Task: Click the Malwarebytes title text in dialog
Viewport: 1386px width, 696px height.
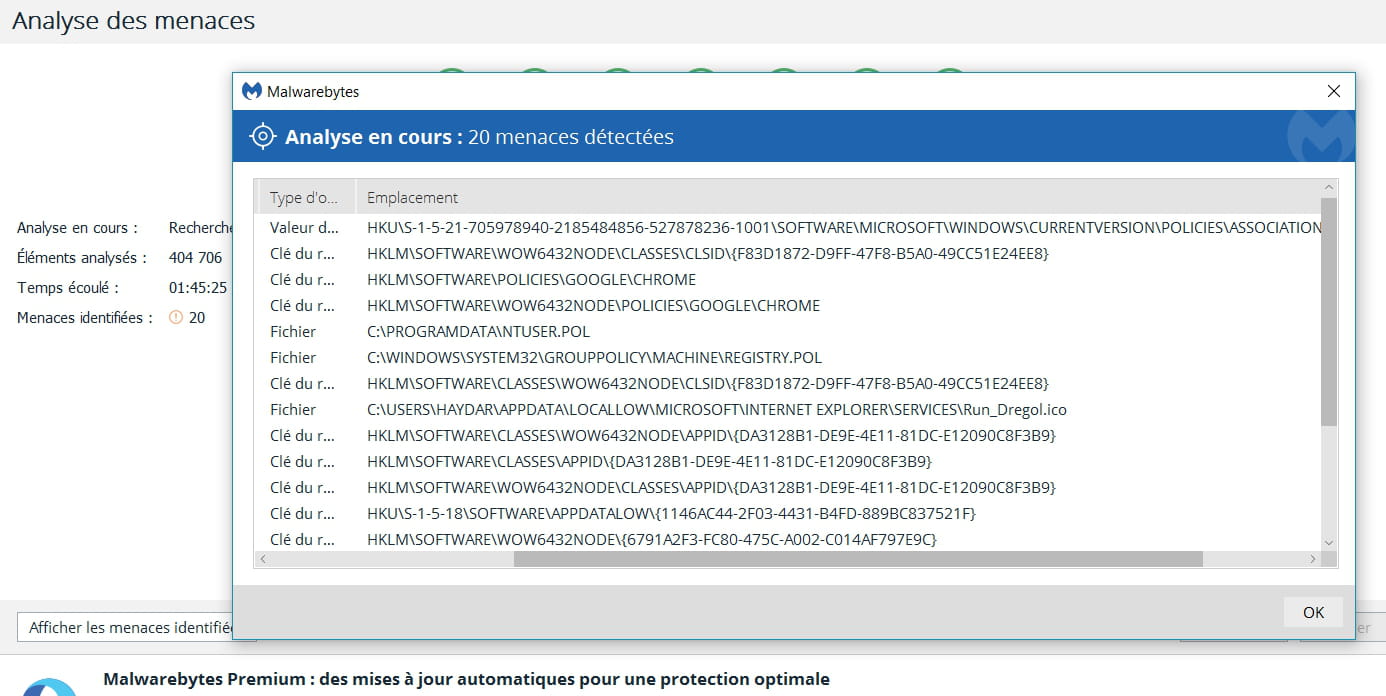Action: click(x=313, y=91)
